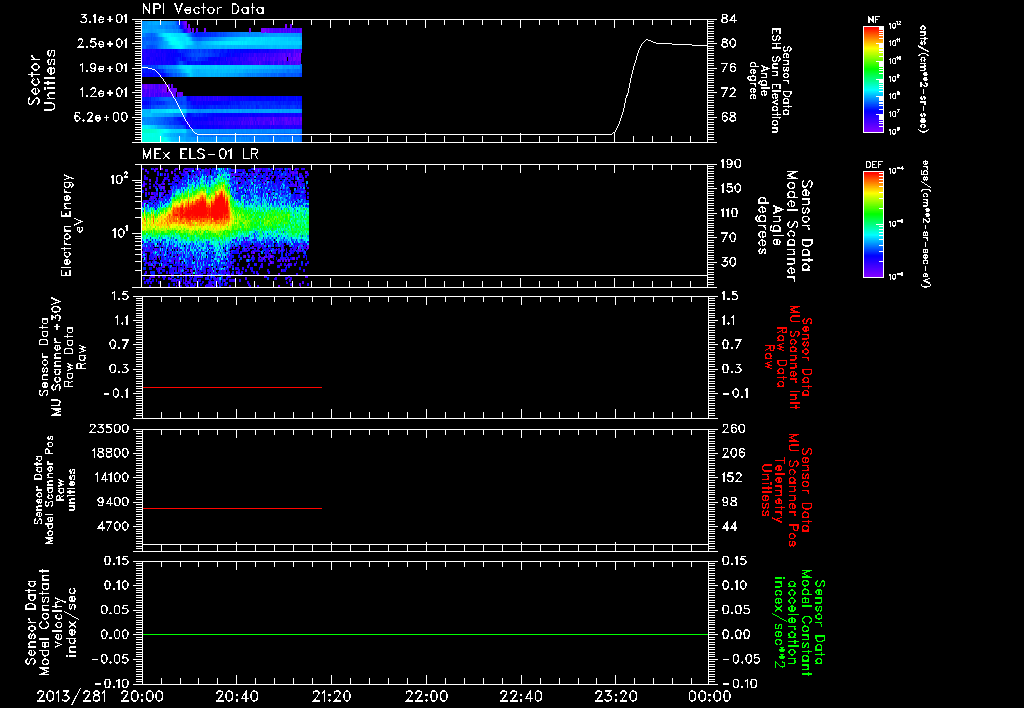Click the '20:40' time axis label
This screenshot has height=708, width=1024.
(x=236, y=696)
